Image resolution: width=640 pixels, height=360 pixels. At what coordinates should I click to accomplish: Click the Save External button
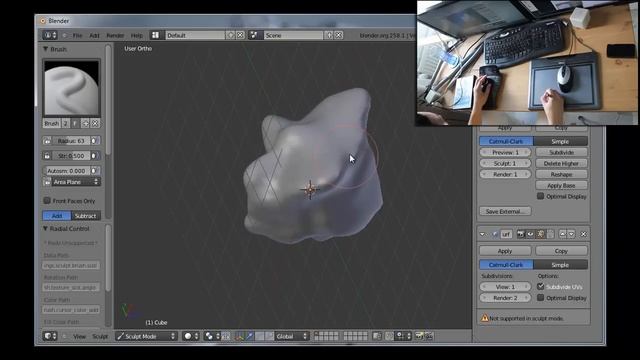(505, 211)
